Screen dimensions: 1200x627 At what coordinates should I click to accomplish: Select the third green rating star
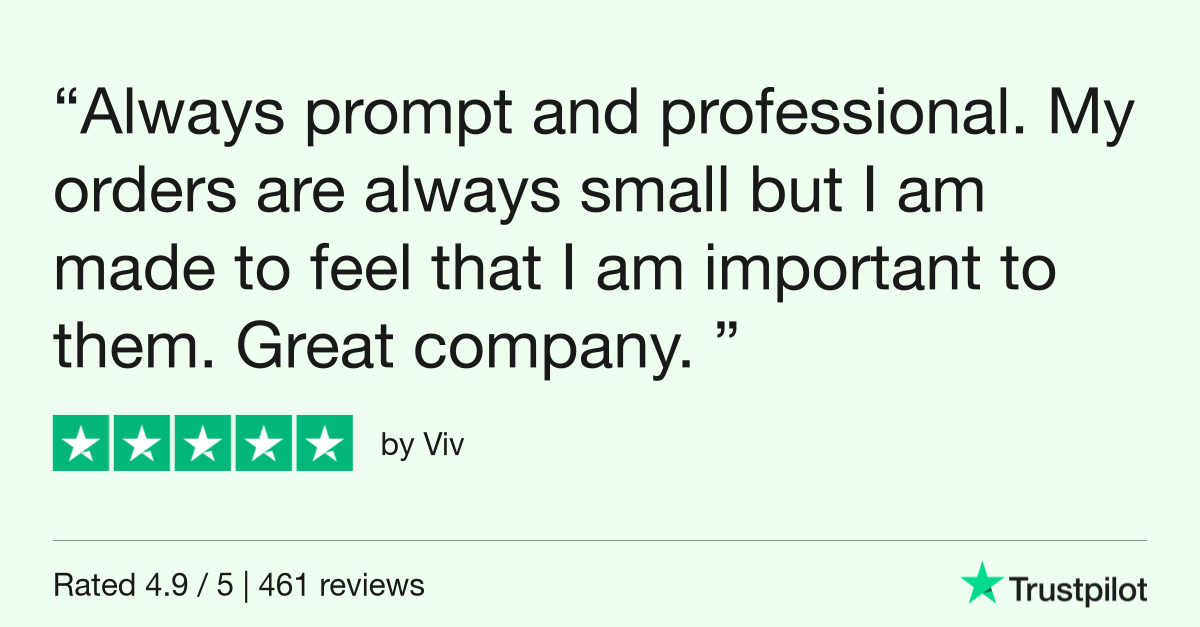[203, 443]
